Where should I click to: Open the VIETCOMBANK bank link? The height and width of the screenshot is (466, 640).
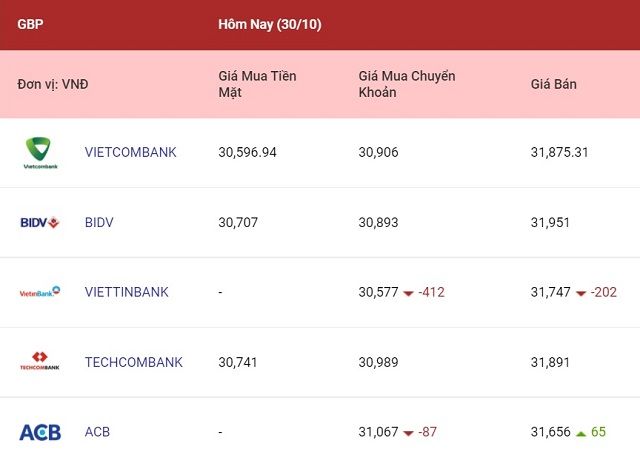tap(130, 152)
